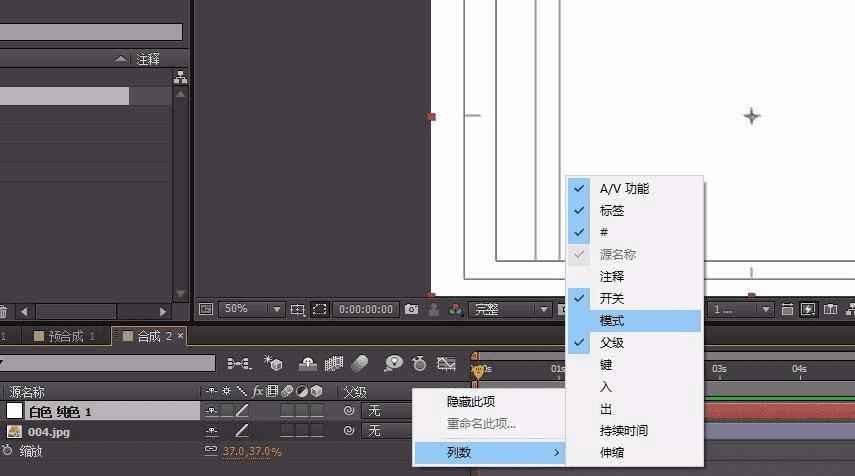Click scroll down arrow in project panel
The height and width of the screenshot is (476, 855).
(x=180, y=293)
